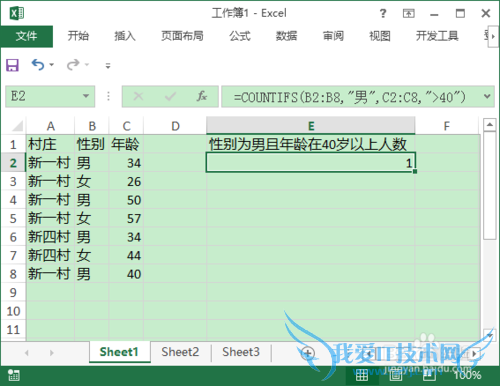500x386 pixels.
Task: Go to next sheet tab arrow
Action: click(51, 353)
